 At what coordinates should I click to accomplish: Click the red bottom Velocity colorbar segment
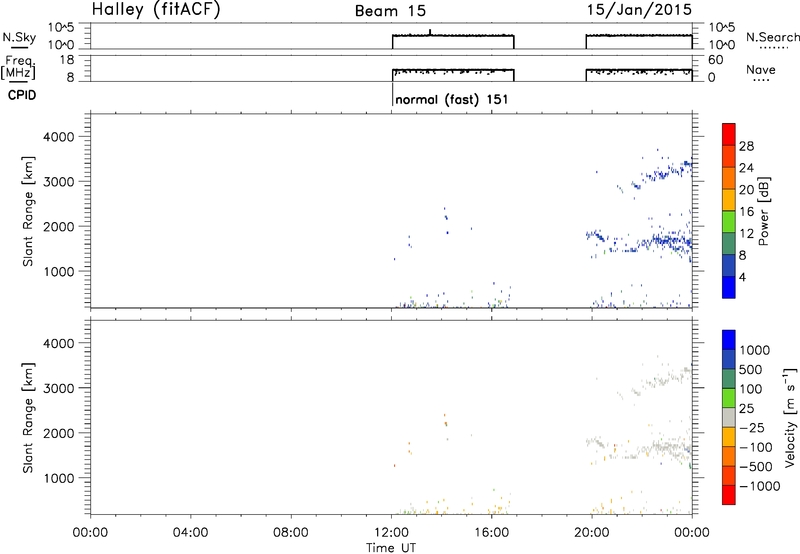[729, 495]
